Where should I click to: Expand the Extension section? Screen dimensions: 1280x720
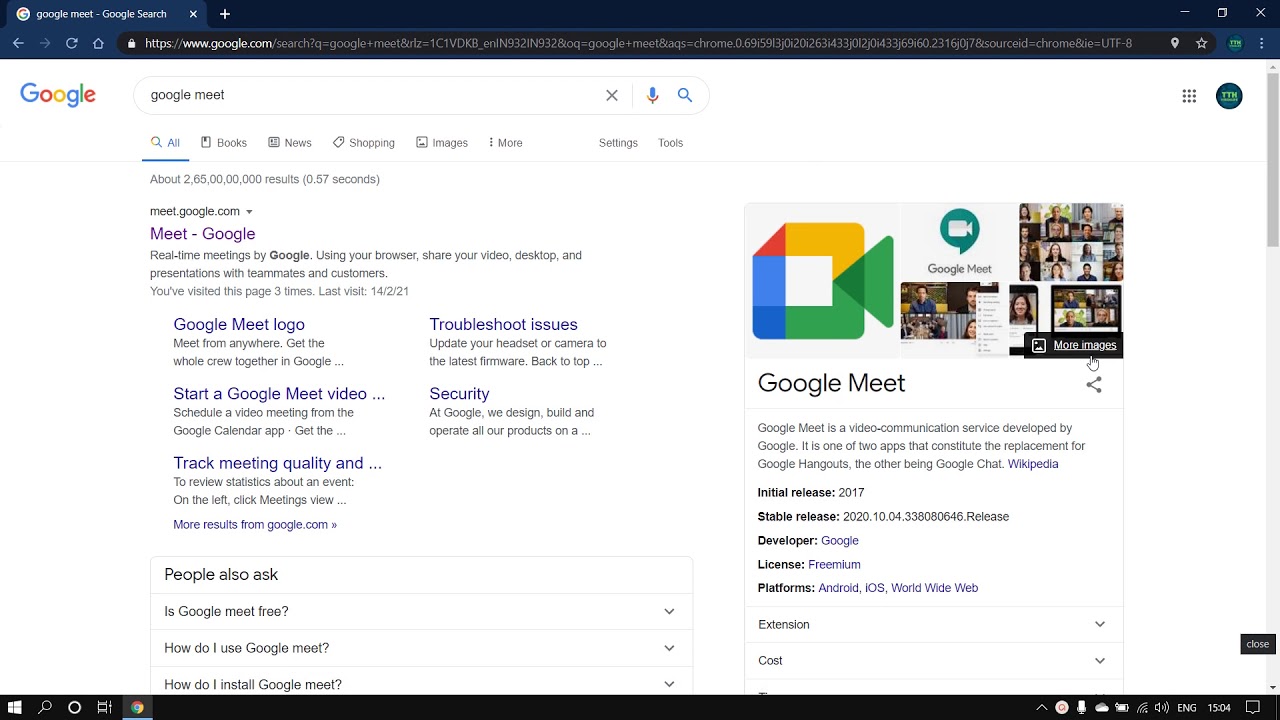pos(933,624)
